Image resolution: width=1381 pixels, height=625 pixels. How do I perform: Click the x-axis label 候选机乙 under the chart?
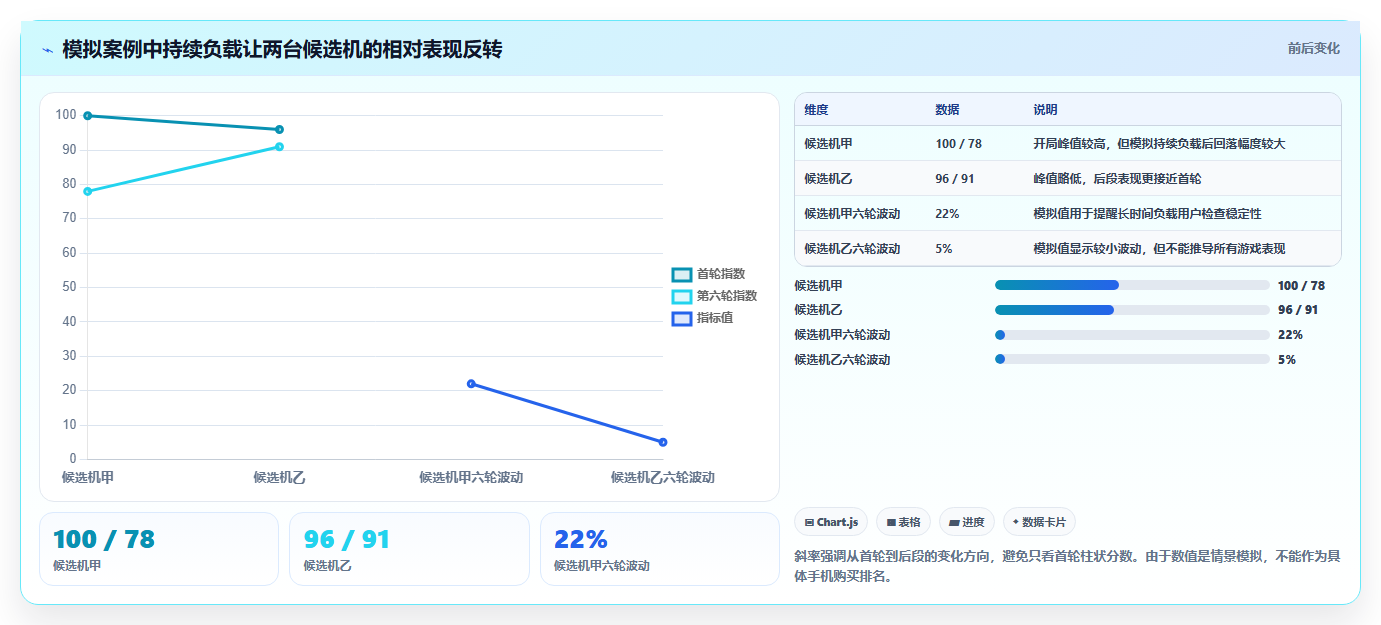coord(279,477)
